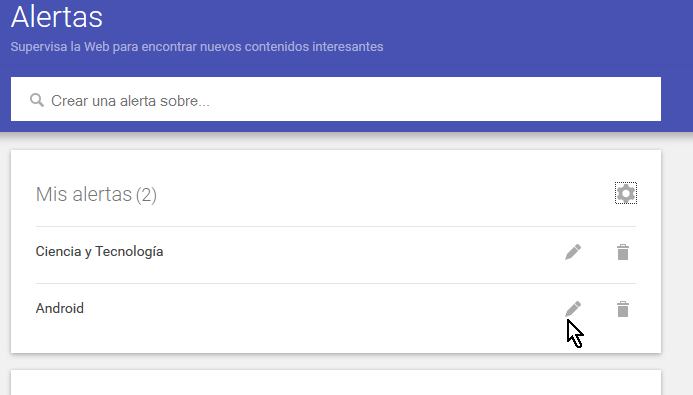Edit the Android alert with pencil icon
Viewport: 693px width, 395px height.
coord(573,309)
